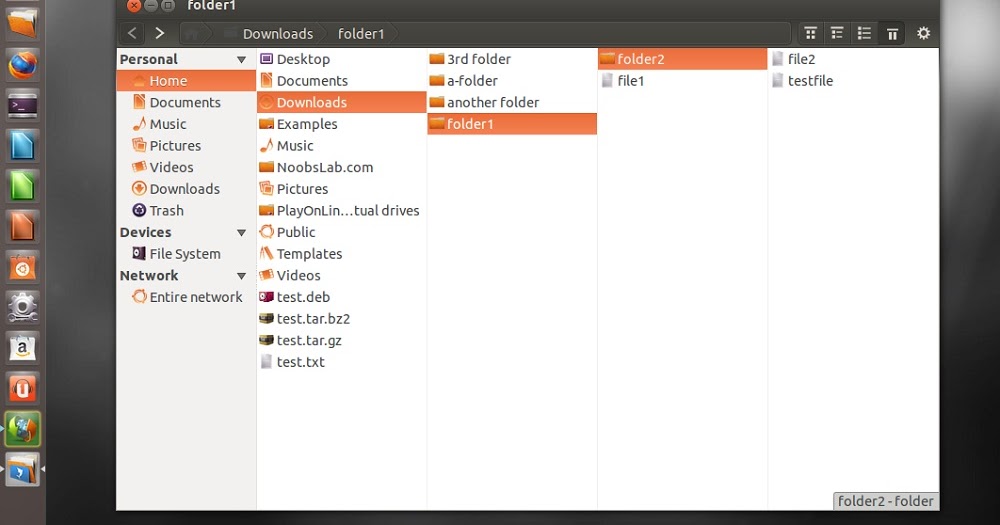Collapse the Devices section
1000x525 pixels.
pos(241,233)
